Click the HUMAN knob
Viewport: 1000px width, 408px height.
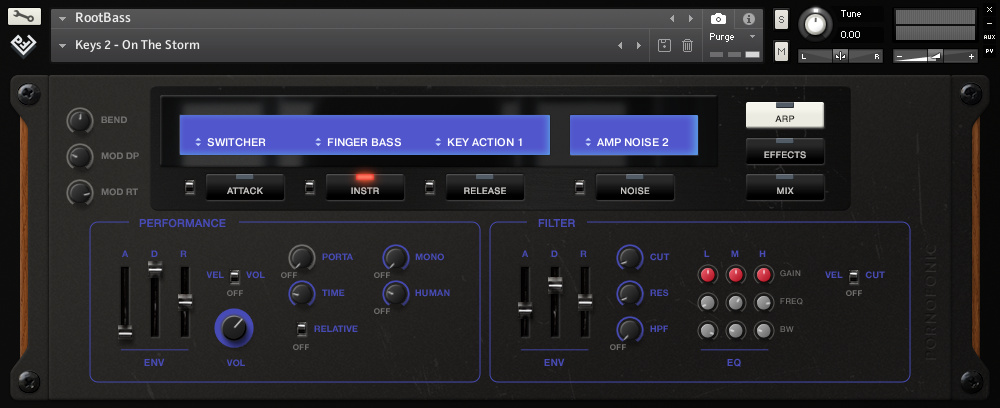[395, 293]
